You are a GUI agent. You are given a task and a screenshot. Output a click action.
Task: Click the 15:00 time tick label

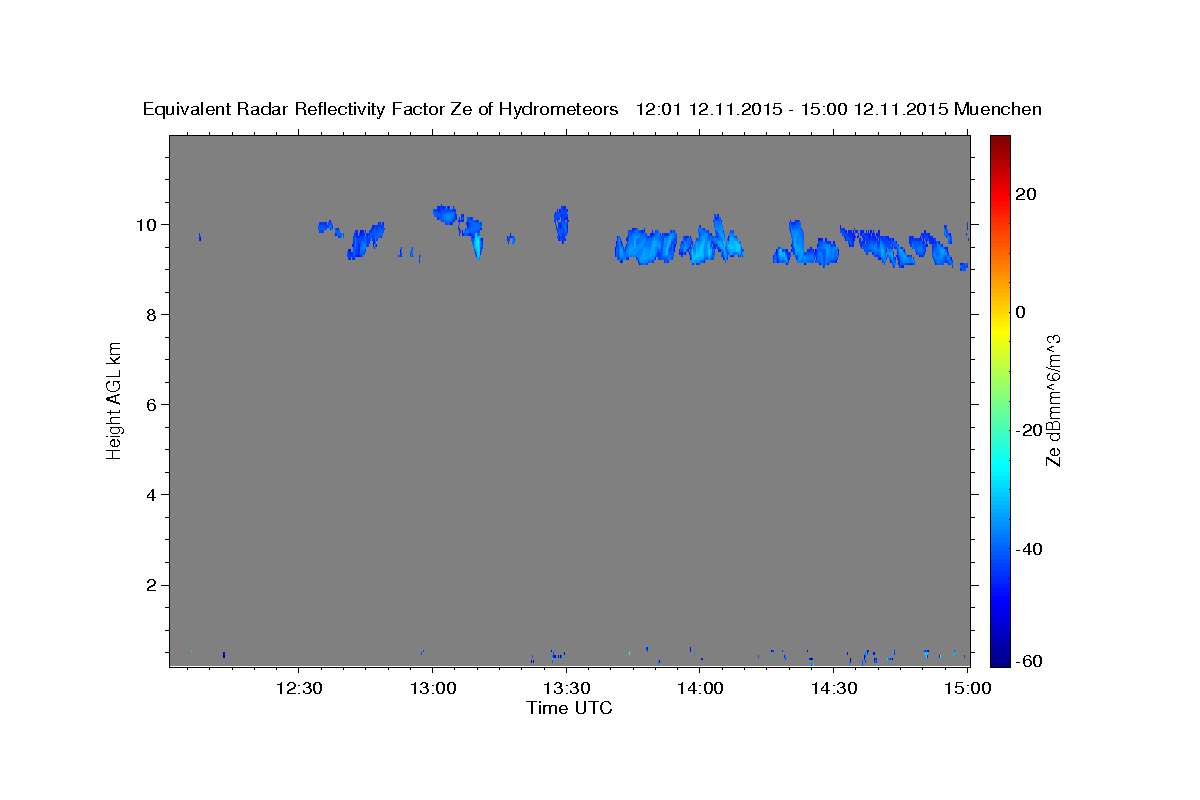pyautogui.click(x=968, y=688)
